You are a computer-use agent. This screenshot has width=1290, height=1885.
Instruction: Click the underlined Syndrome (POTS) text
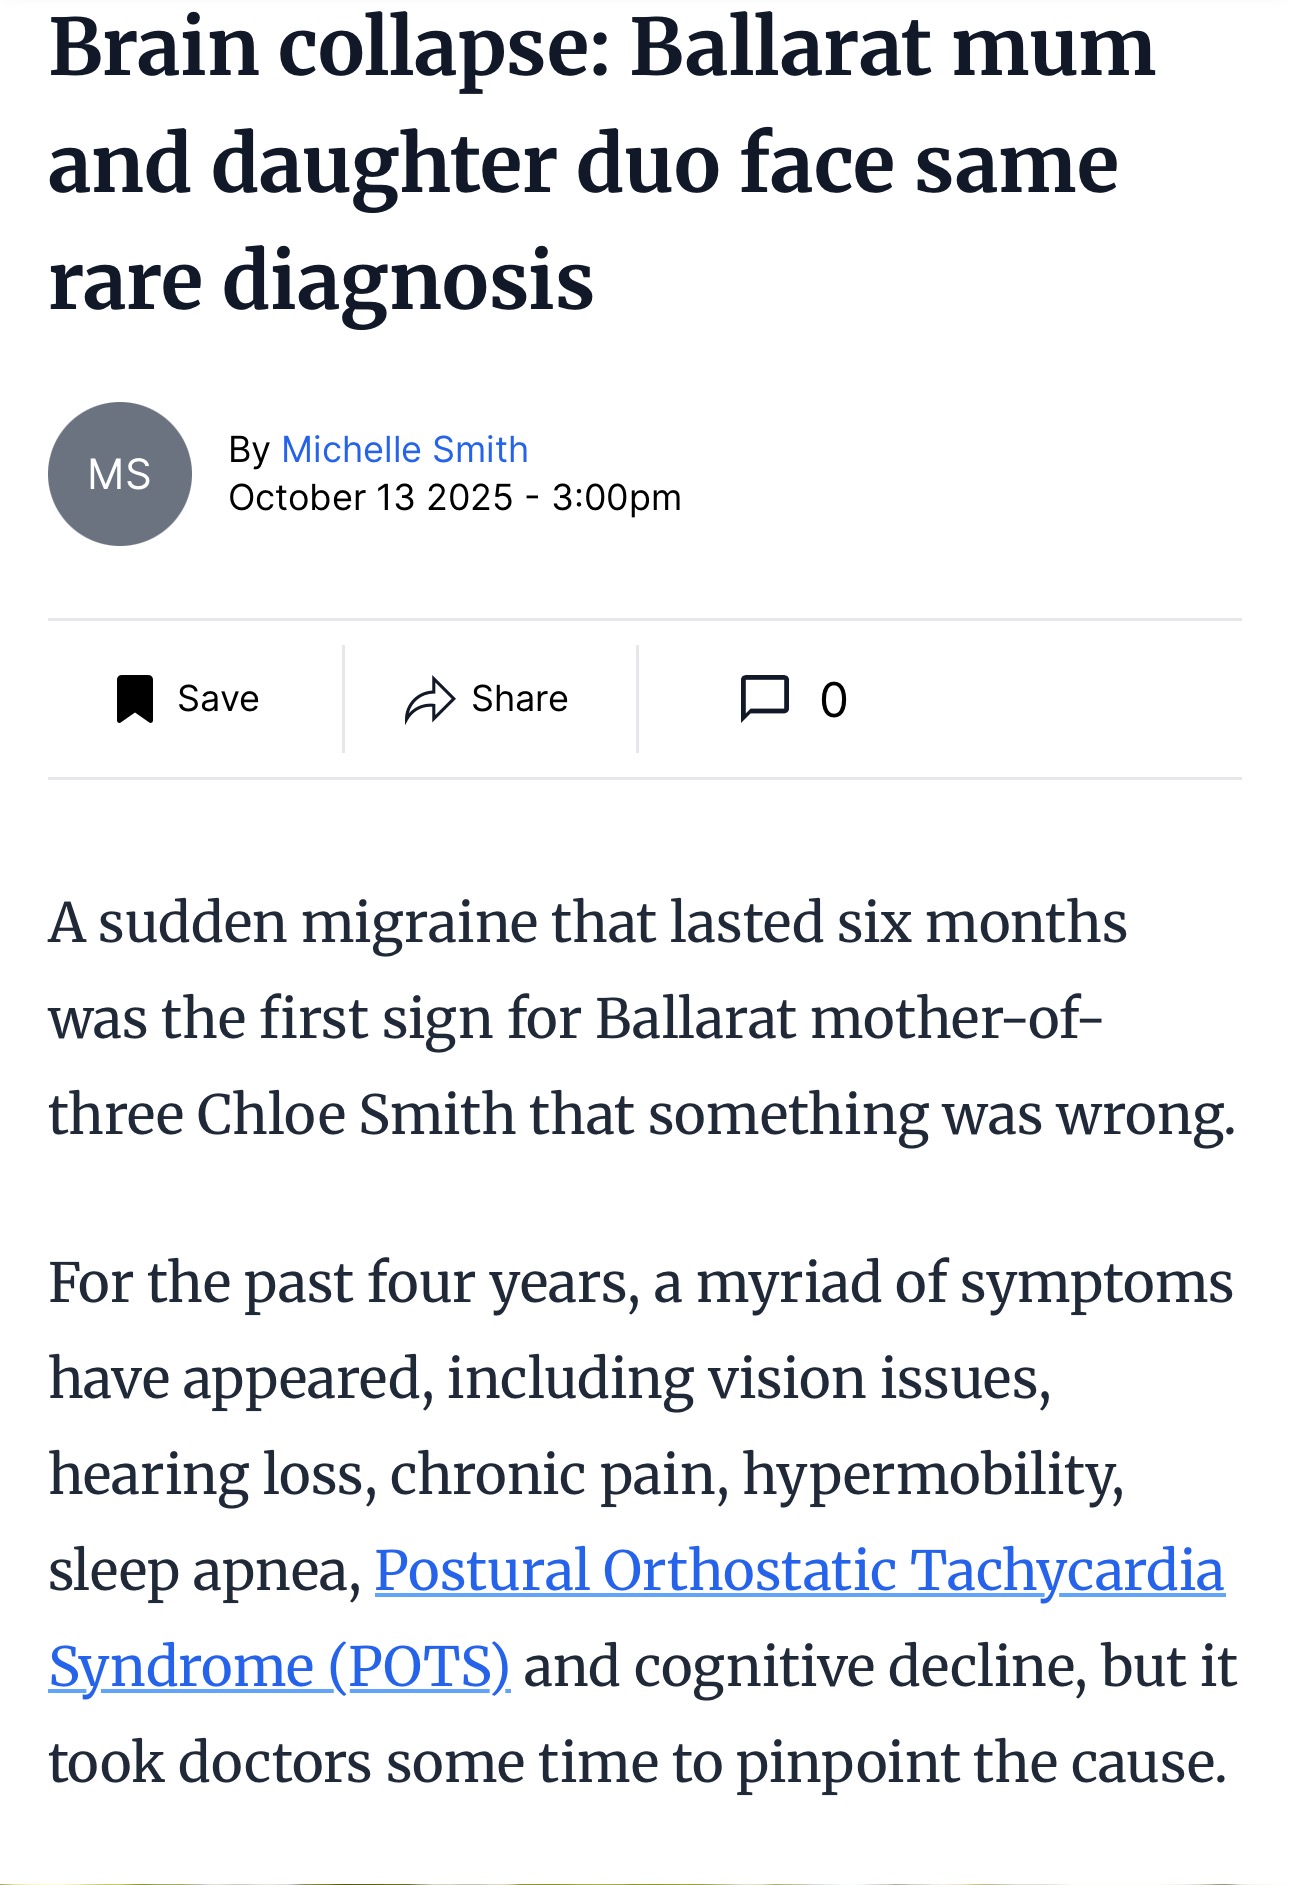click(x=279, y=1666)
